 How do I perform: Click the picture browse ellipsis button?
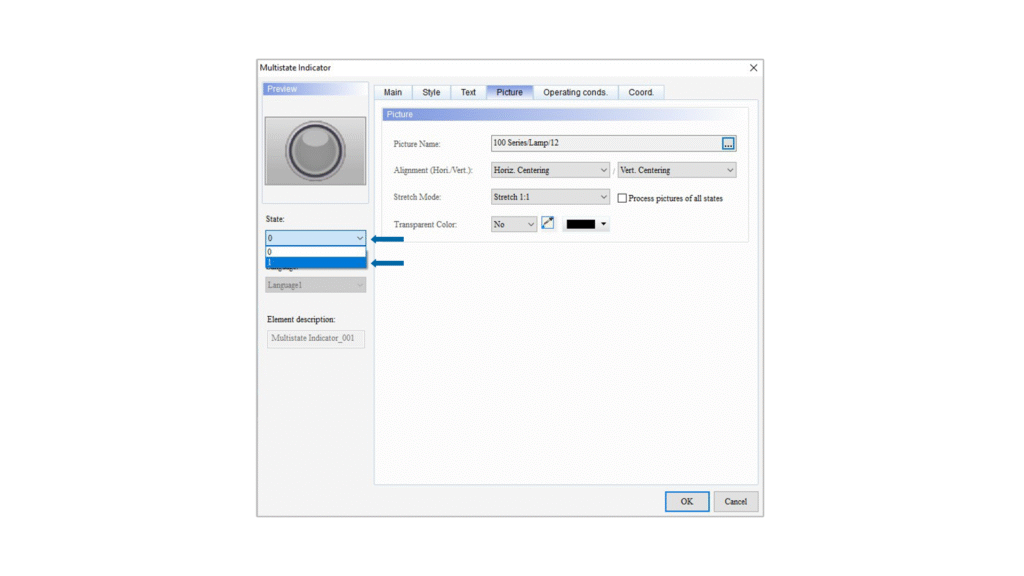tap(728, 144)
